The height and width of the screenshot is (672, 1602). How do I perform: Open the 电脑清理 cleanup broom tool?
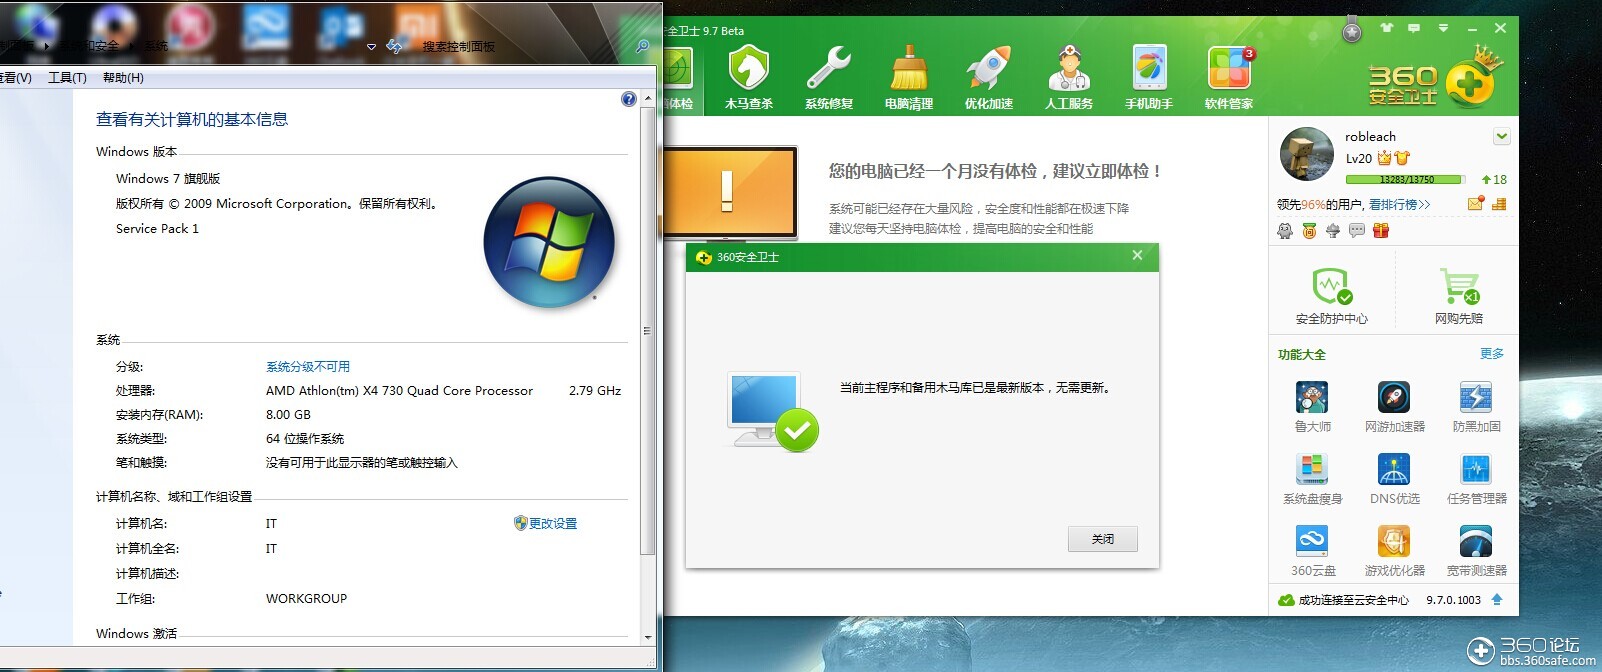click(x=909, y=78)
